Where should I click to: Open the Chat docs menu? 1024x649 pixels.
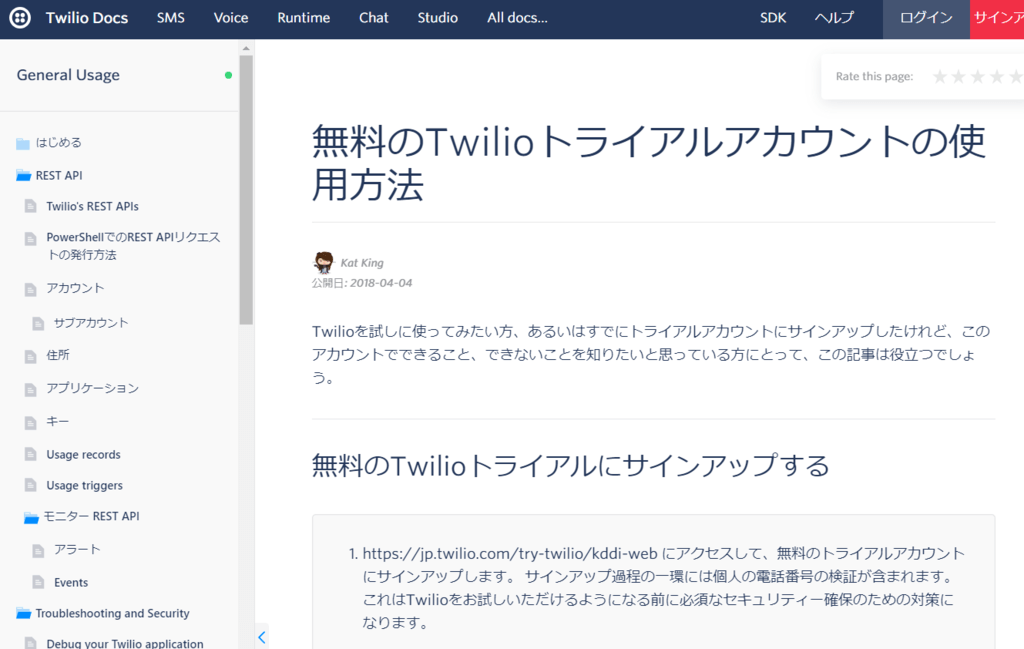point(374,18)
